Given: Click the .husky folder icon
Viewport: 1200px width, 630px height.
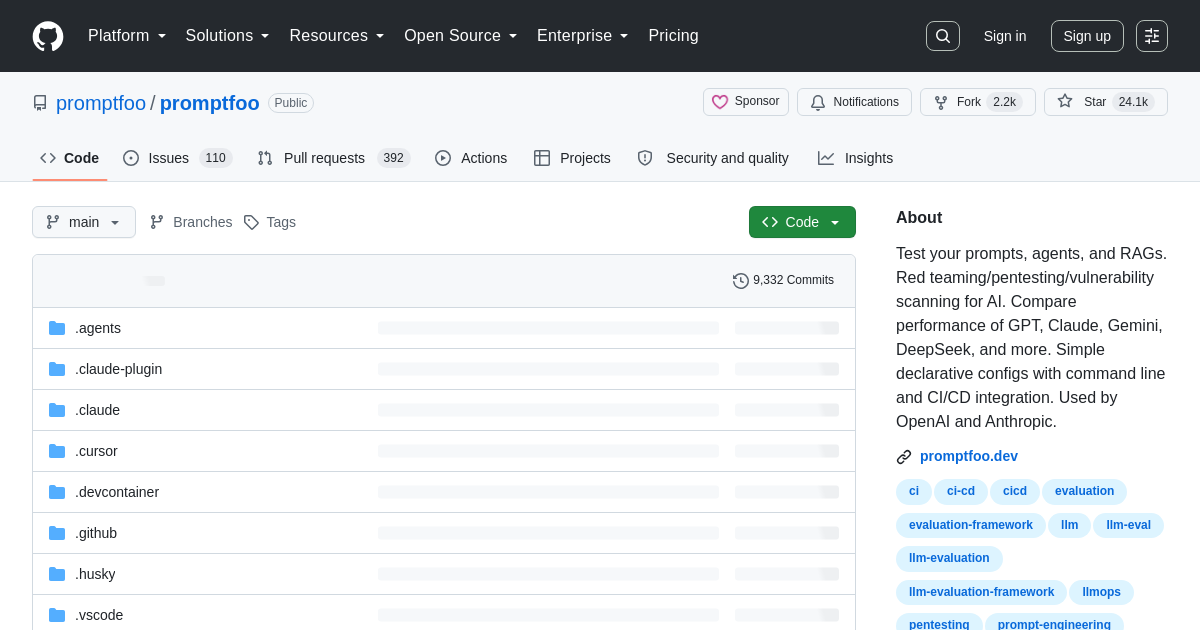Looking at the screenshot, I should pos(57,574).
